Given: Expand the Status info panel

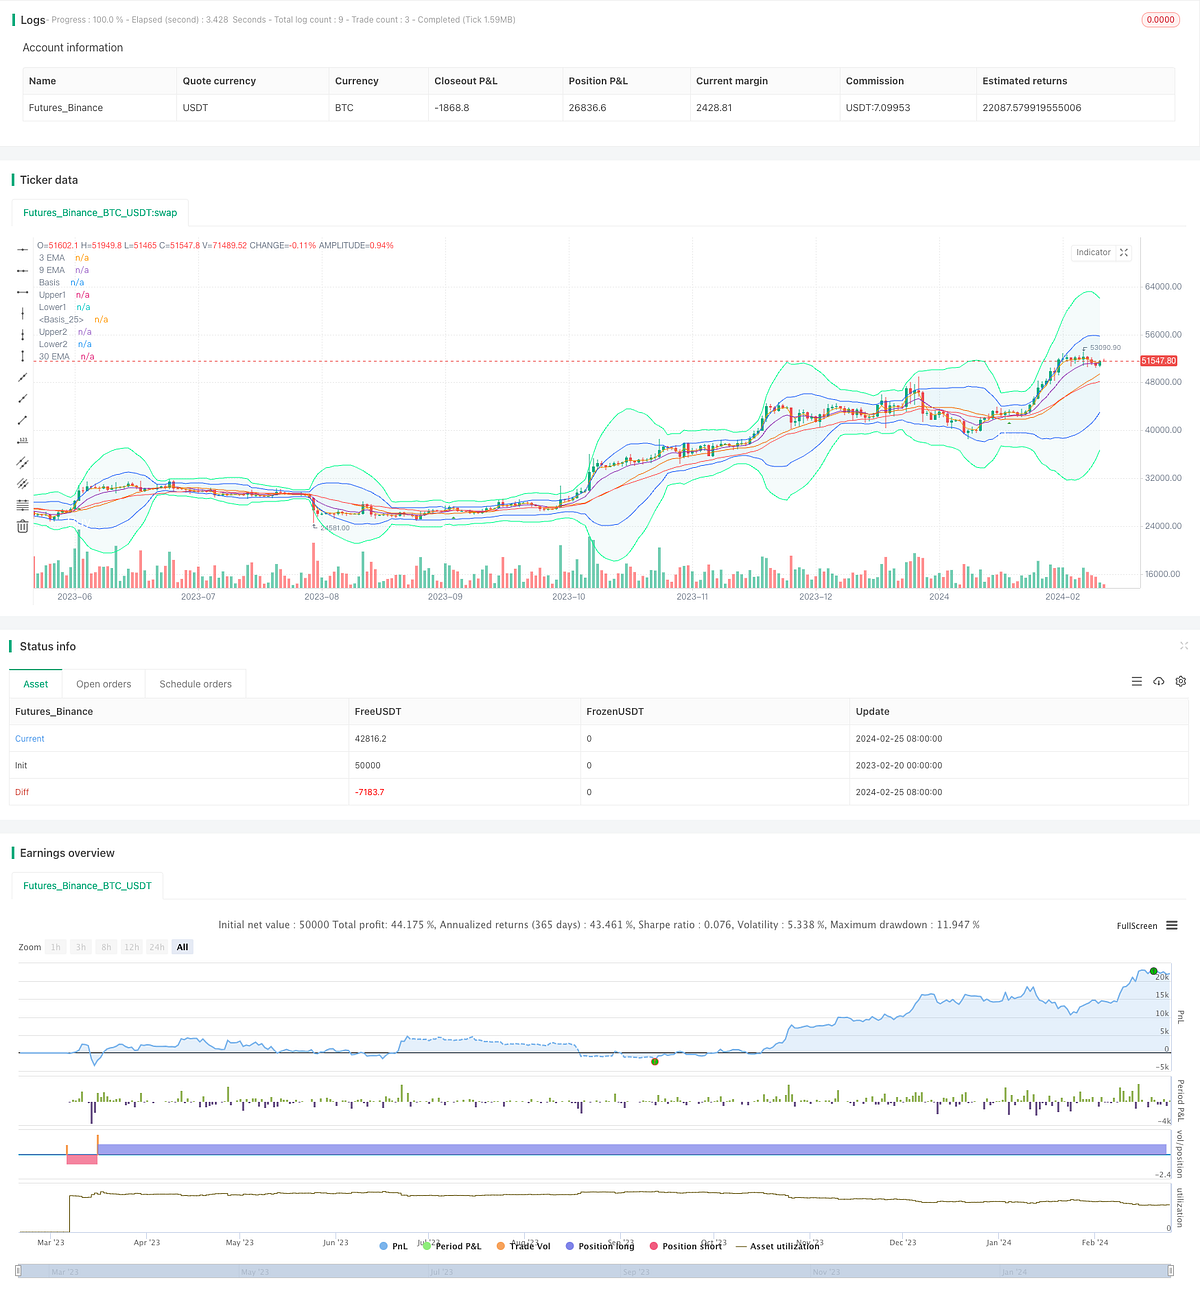Looking at the screenshot, I should [1184, 646].
